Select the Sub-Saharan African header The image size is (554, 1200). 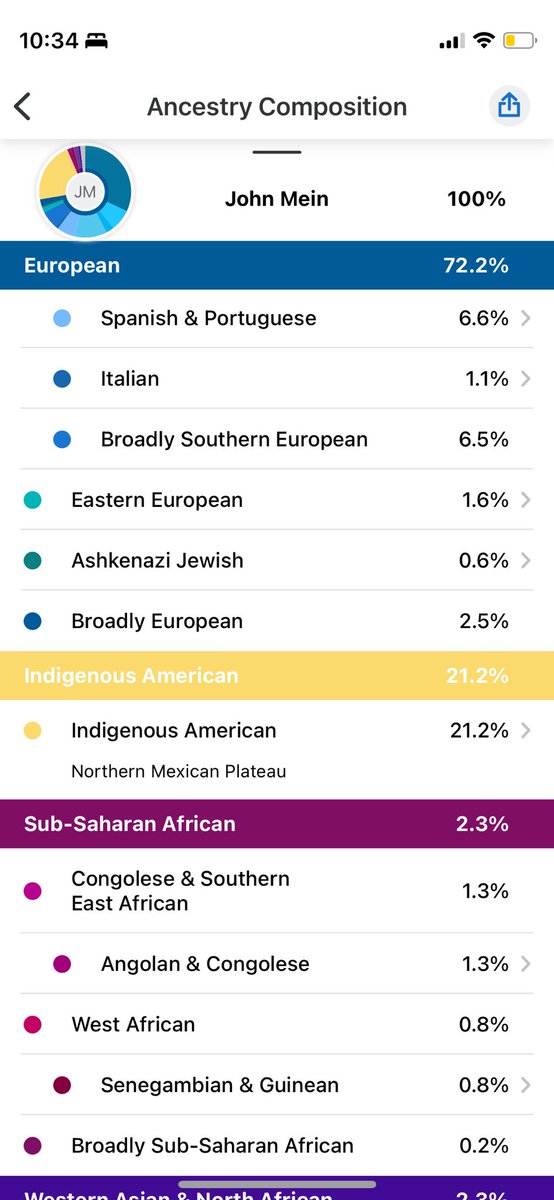[x=277, y=824]
